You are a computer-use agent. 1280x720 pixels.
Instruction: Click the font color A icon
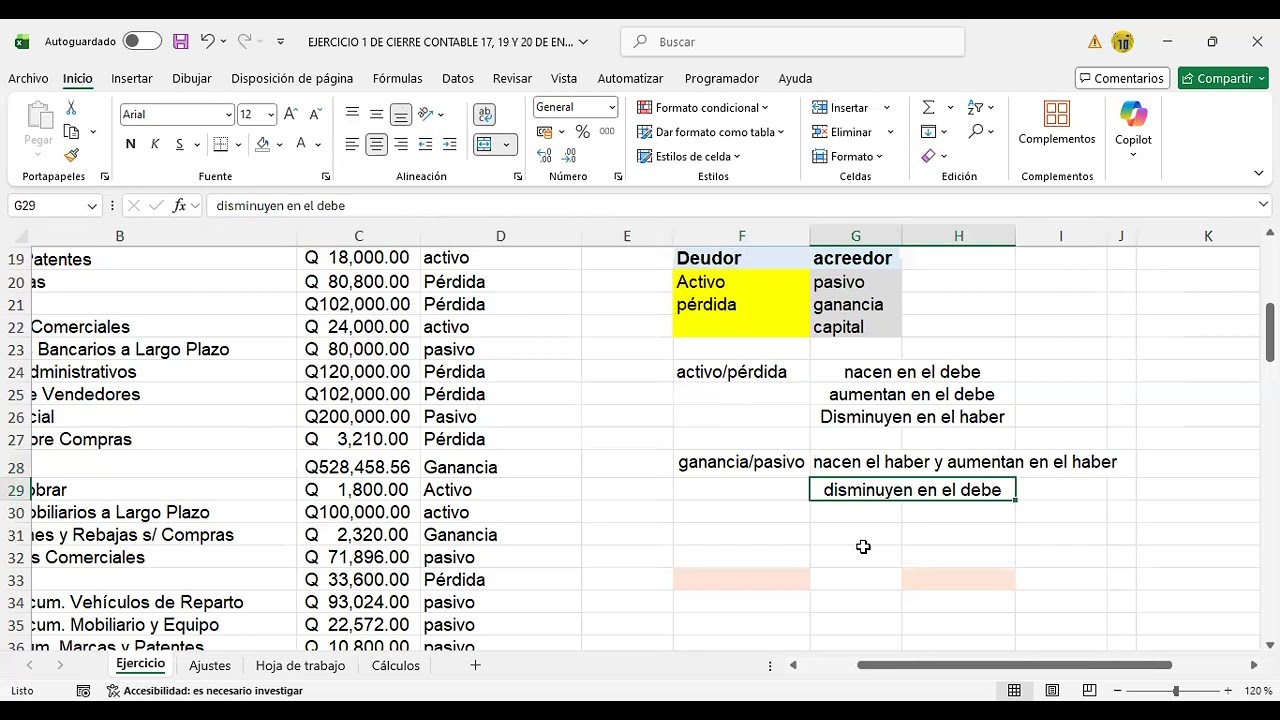click(x=301, y=144)
